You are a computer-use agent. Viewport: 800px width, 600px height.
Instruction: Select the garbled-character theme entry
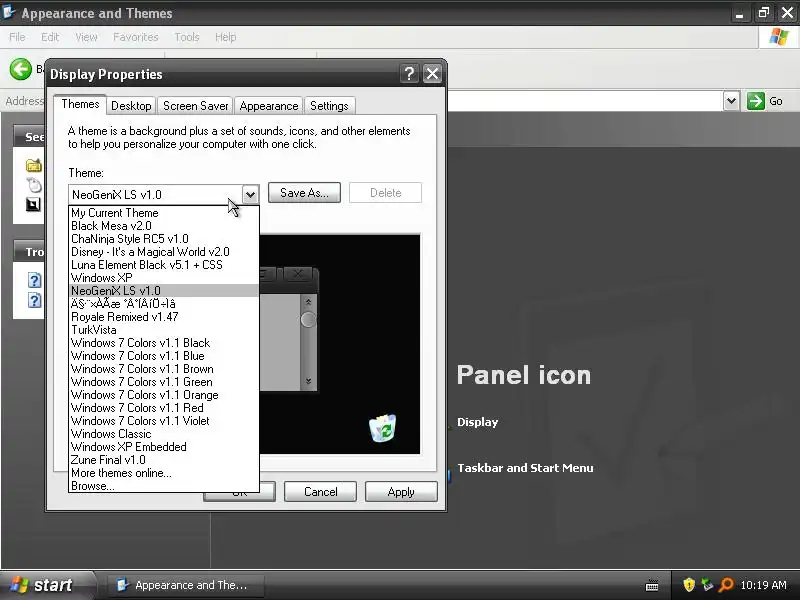[163, 304]
